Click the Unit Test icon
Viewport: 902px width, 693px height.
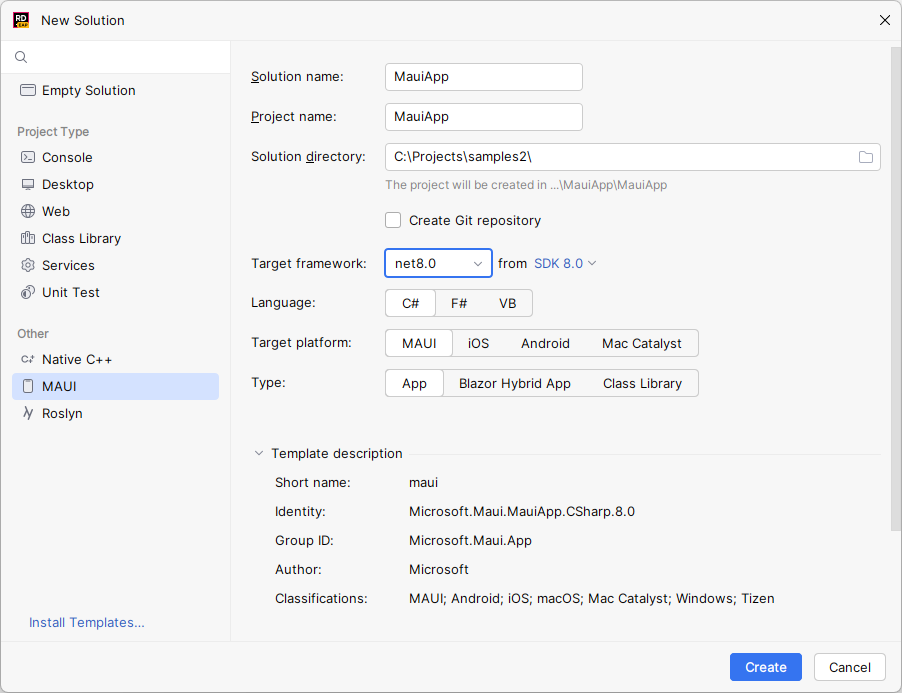pyautogui.click(x=30, y=292)
